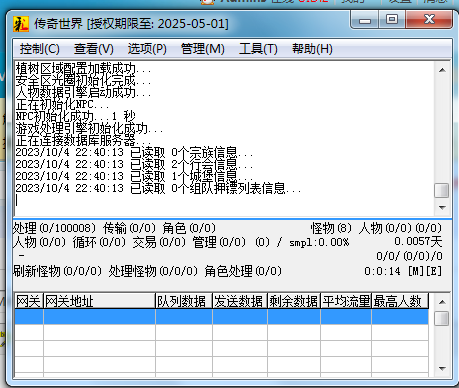Viewport: 459px width, 388px height.
Task: Click log panel scroll down arrow
Action: coord(442,208)
